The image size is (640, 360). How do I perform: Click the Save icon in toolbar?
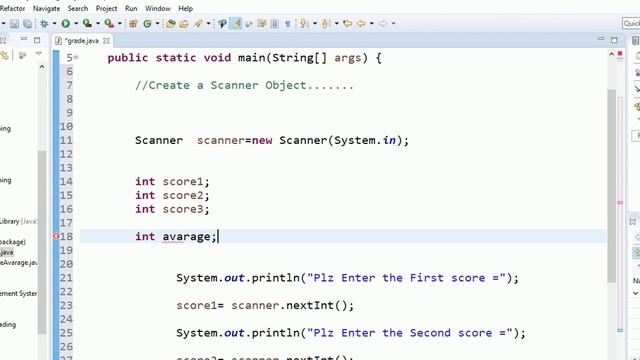[x=14, y=24]
